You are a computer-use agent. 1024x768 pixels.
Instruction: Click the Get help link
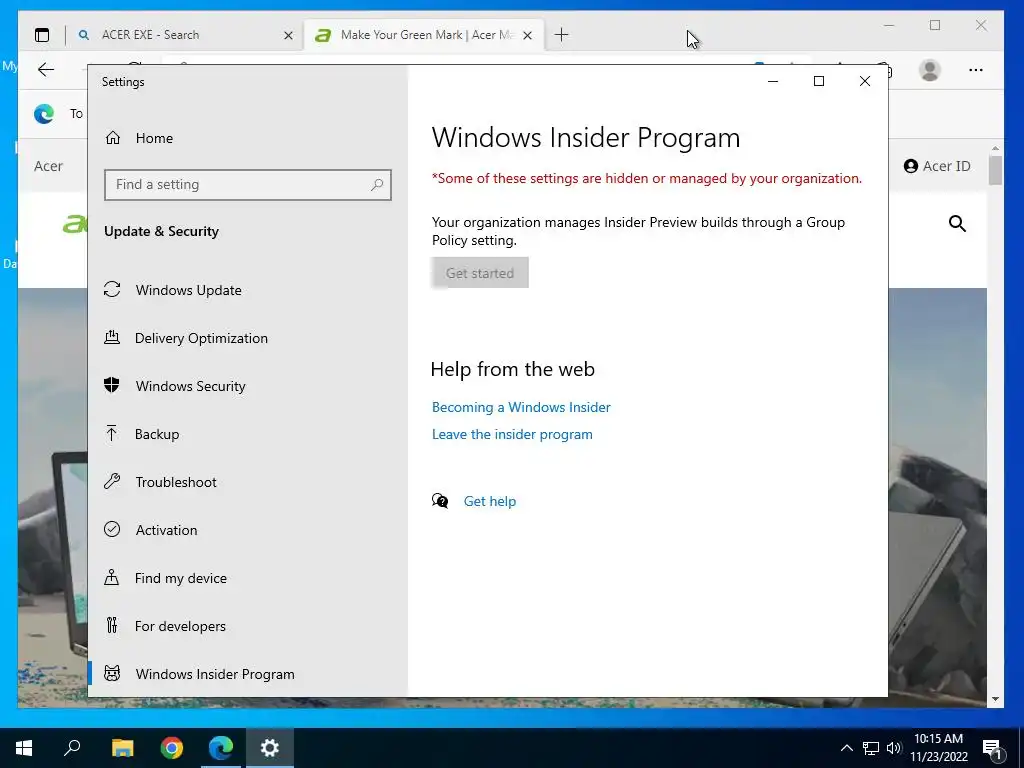490,501
